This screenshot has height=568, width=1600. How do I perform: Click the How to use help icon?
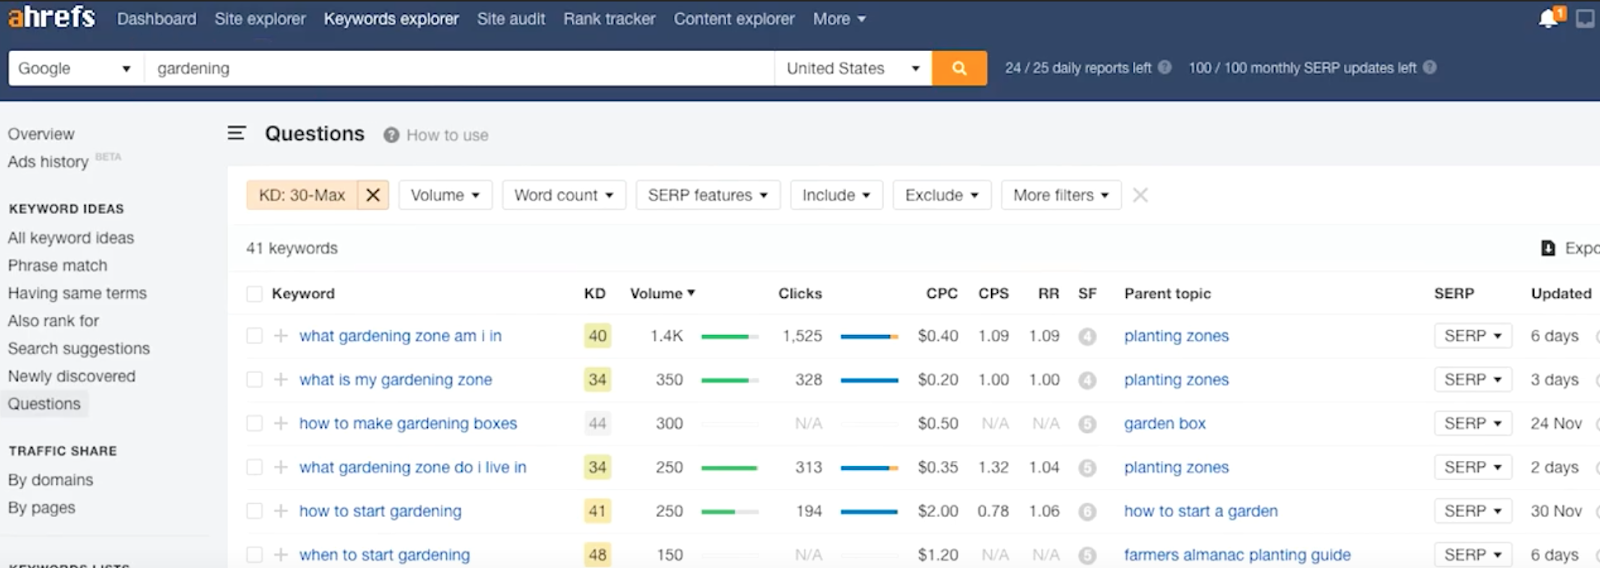(x=391, y=135)
